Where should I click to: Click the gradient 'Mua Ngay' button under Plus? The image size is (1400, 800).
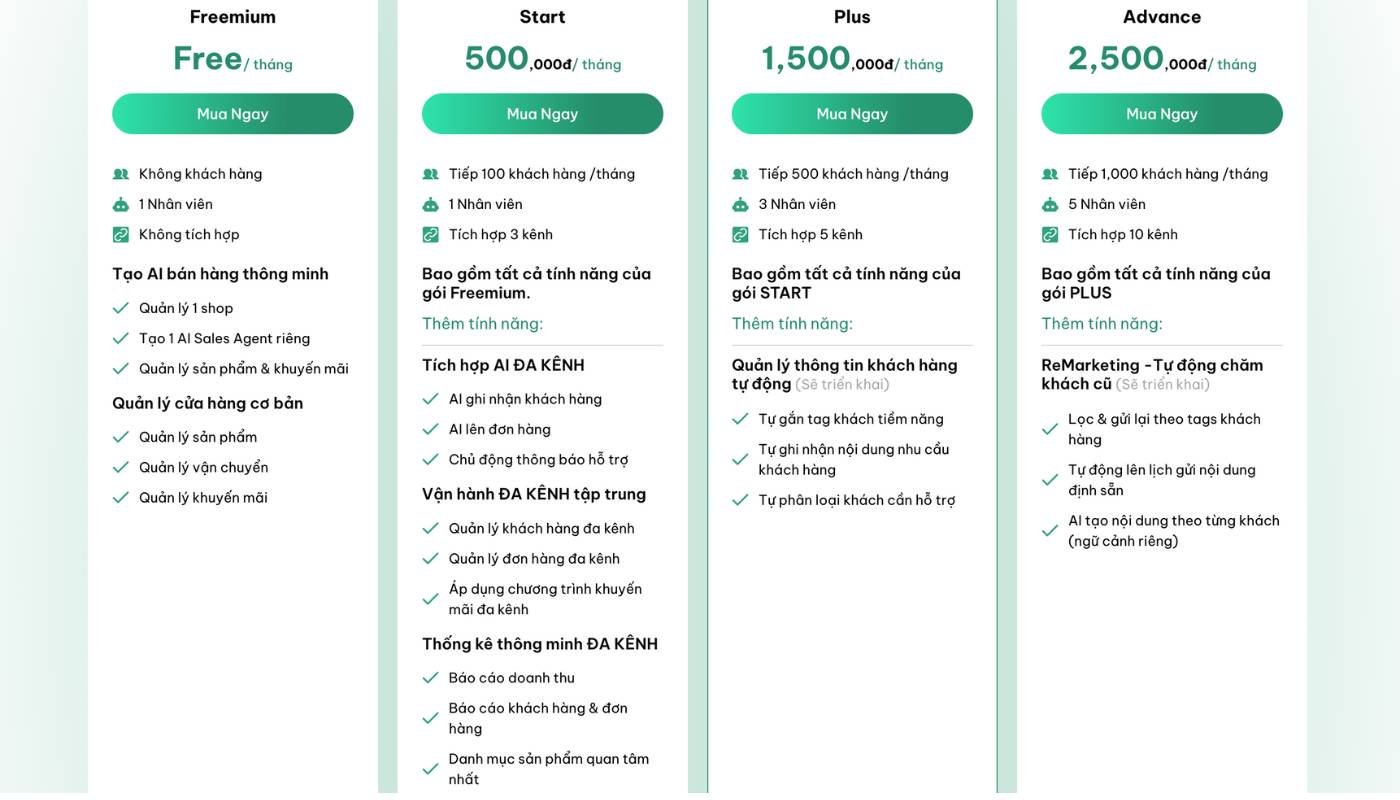coord(852,113)
